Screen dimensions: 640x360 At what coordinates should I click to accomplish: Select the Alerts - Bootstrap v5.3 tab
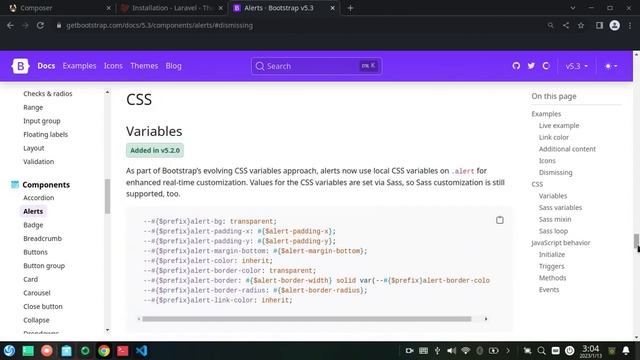tap(284, 8)
